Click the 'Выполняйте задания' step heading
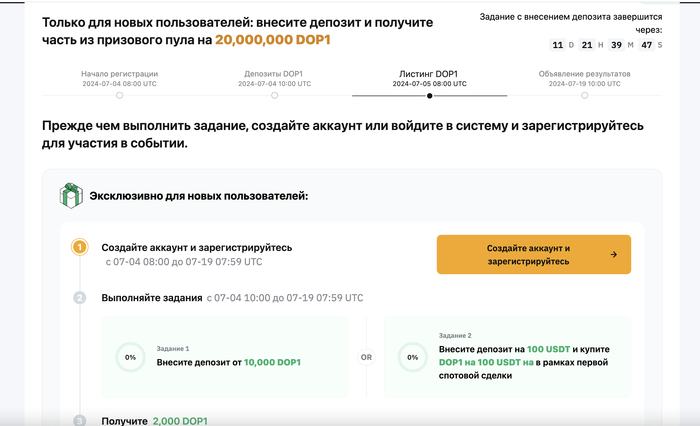 click(x=152, y=298)
